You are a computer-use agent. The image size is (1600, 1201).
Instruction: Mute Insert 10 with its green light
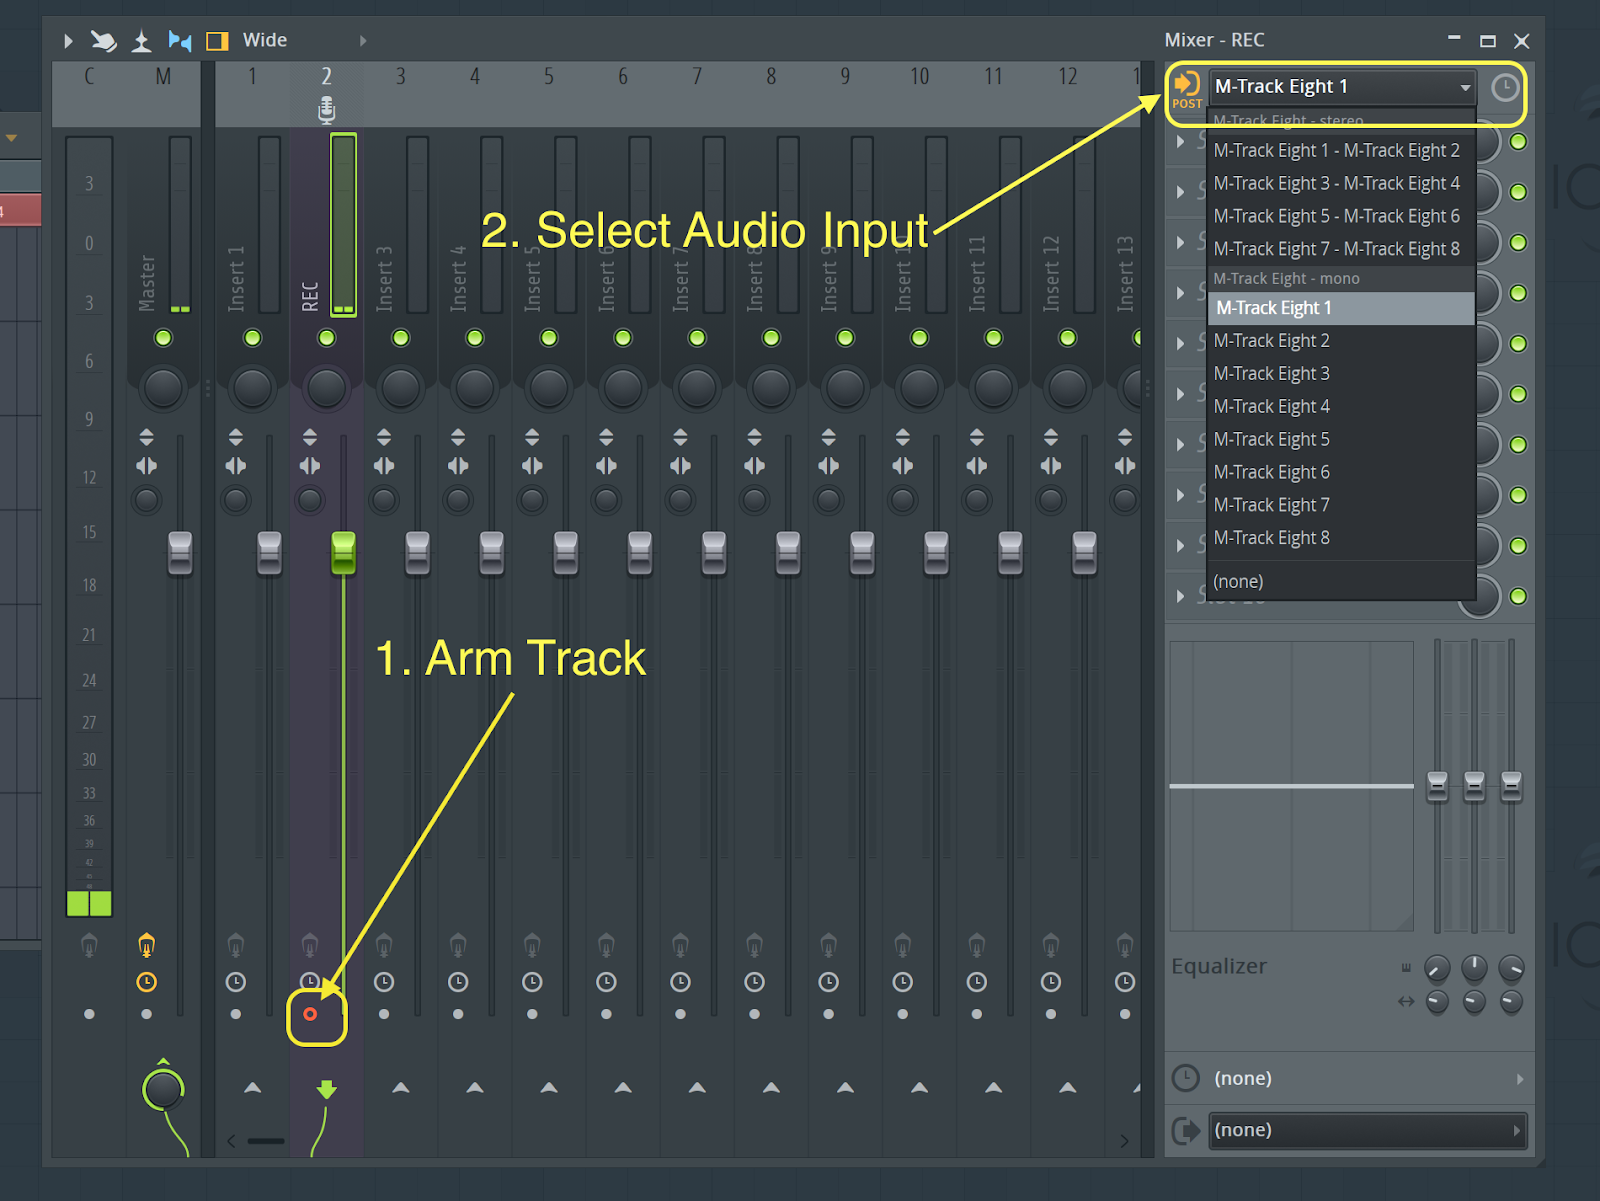[x=919, y=338]
